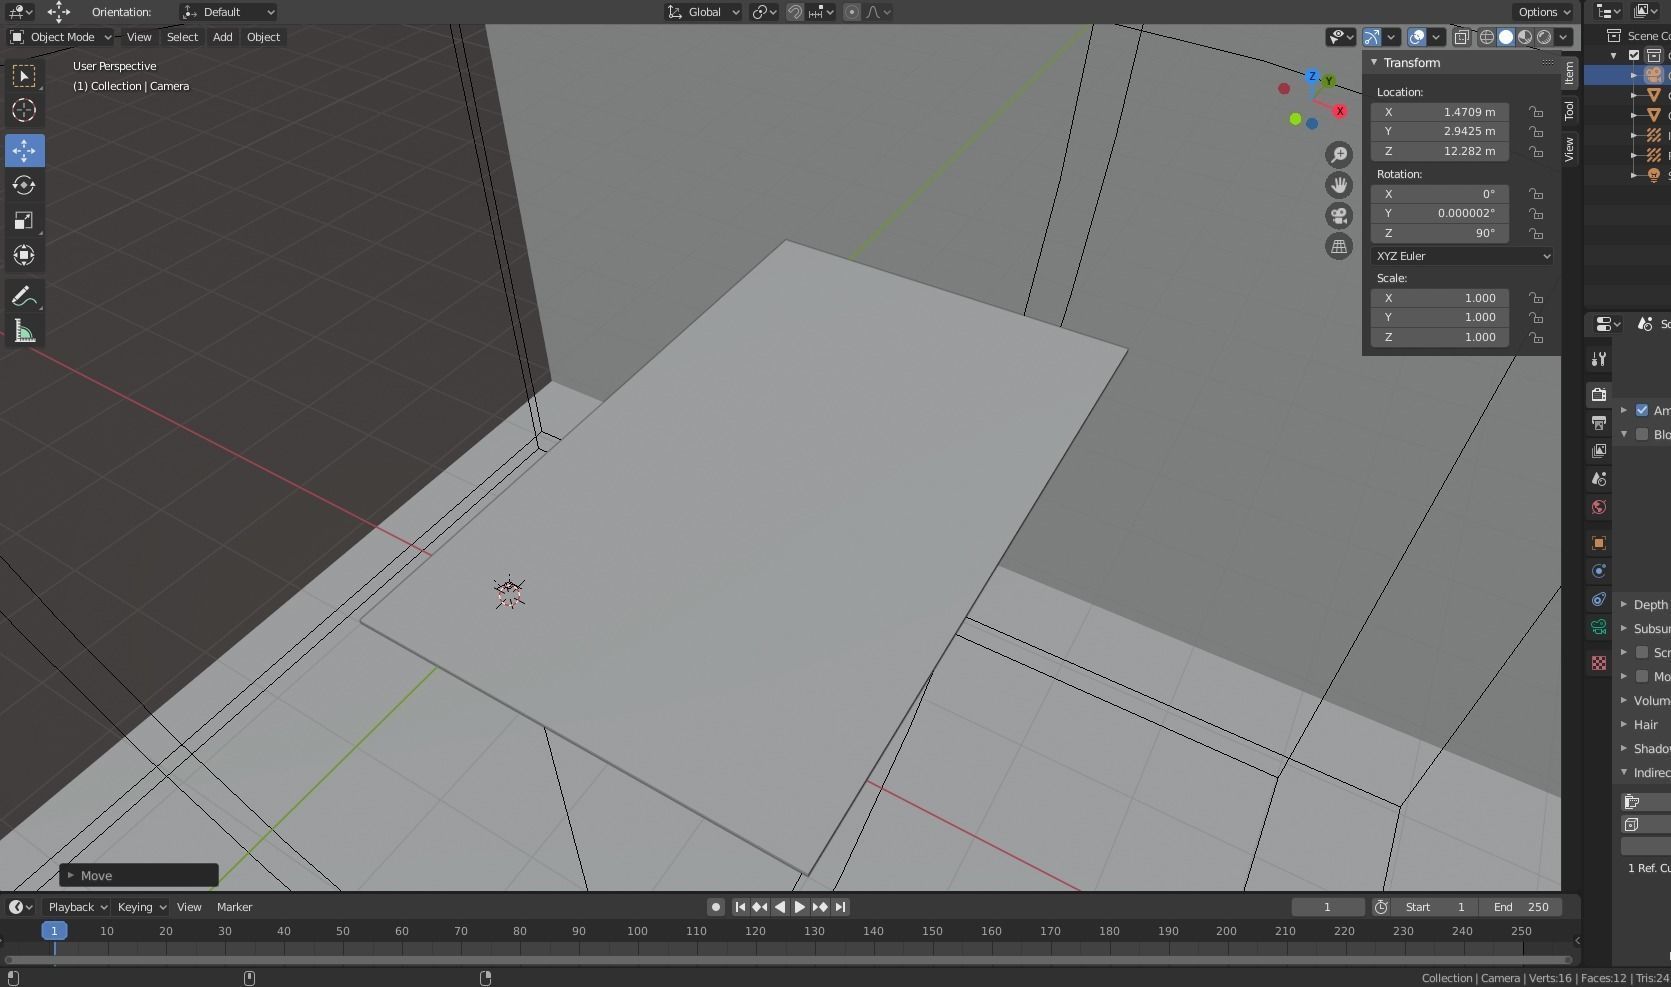
Task: Switch perspective/orthographic grid icon
Action: click(1339, 246)
